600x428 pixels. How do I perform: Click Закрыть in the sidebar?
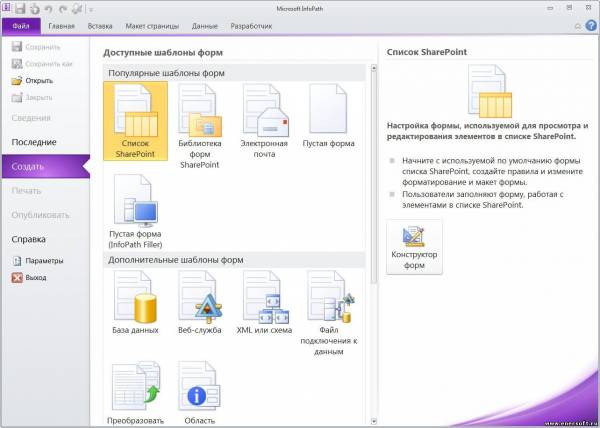point(32,98)
